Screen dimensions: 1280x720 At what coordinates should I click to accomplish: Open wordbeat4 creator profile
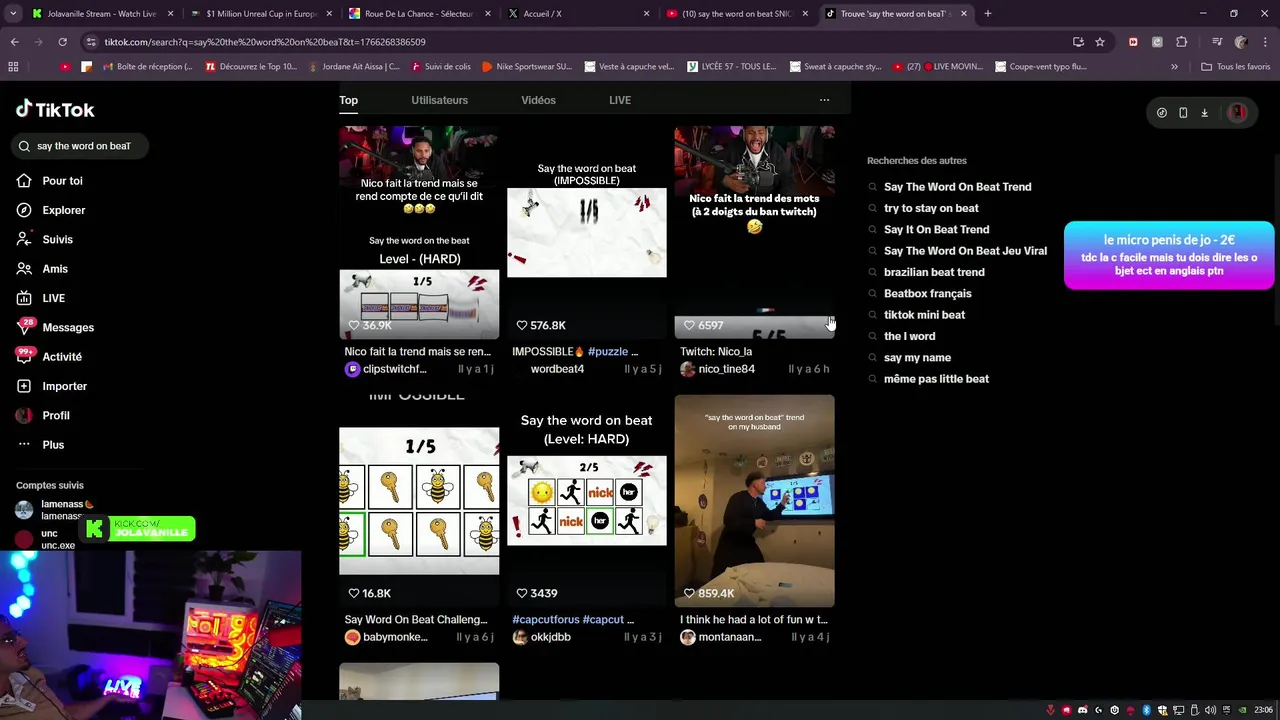click(557, 369)
